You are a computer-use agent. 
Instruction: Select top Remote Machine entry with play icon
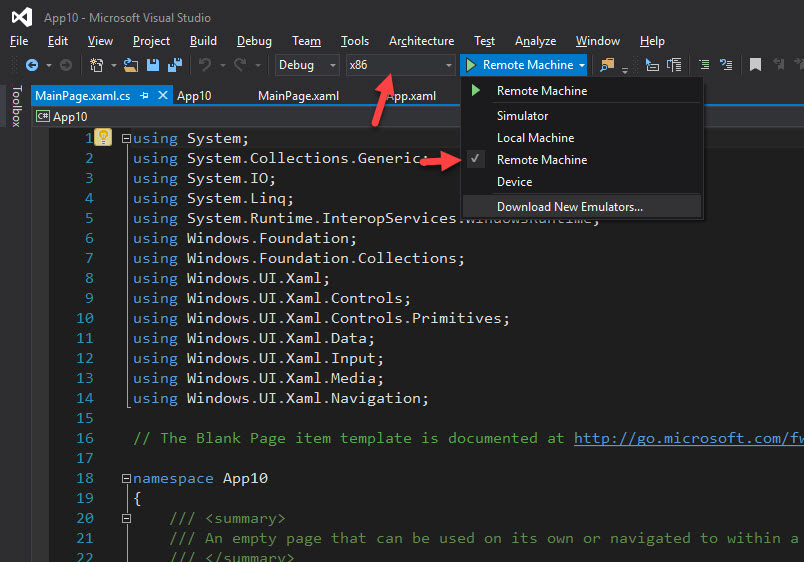pos(581,91)
